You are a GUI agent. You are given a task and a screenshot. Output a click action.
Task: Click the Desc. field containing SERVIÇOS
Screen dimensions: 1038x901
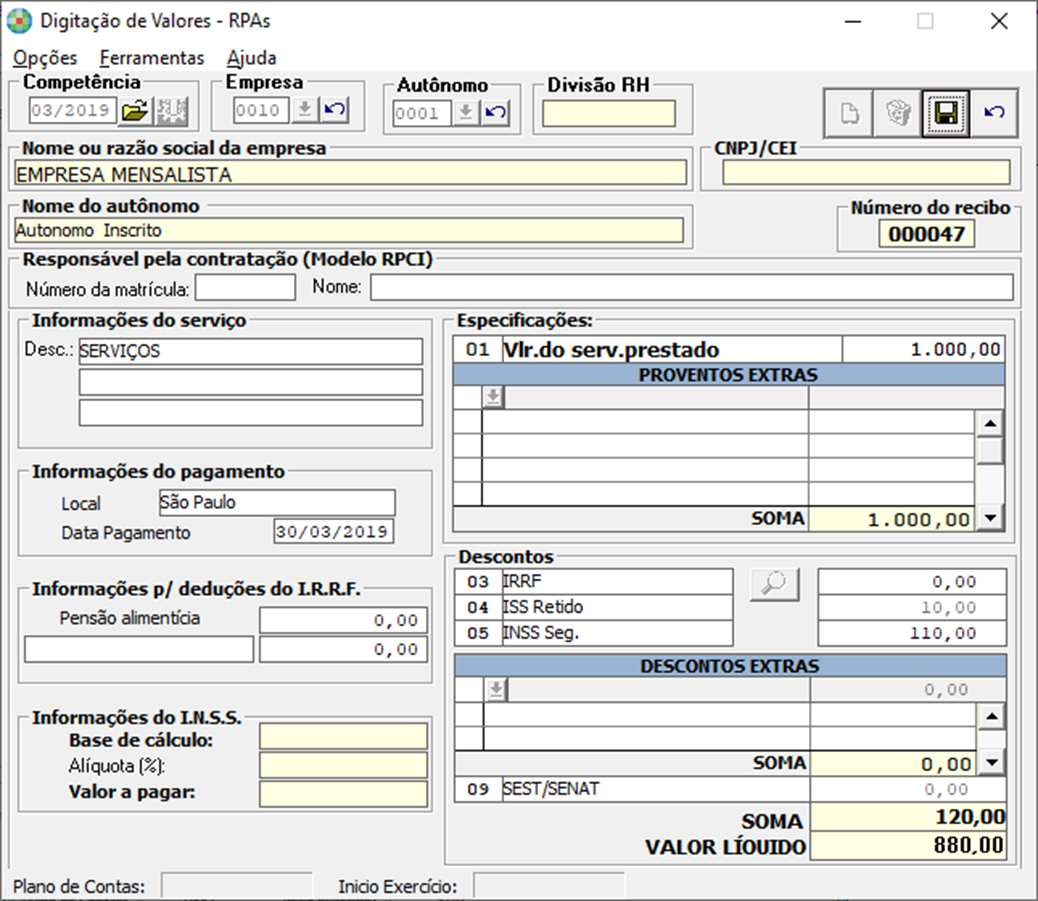tap(251, 352)
